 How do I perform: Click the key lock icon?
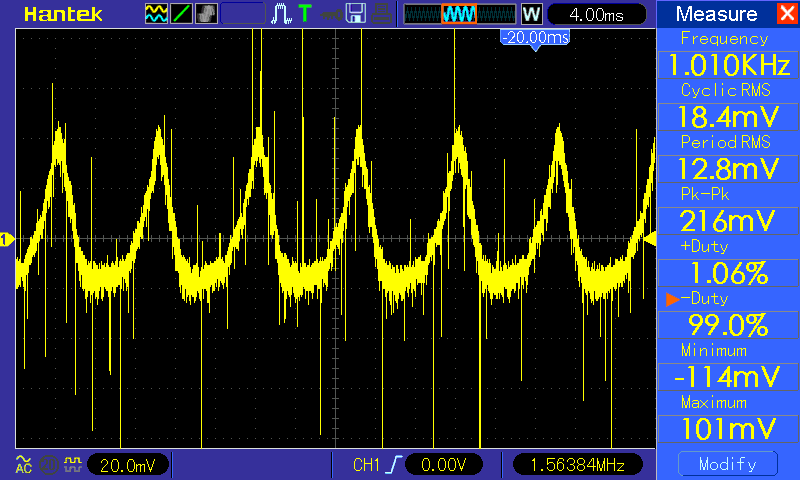click(332, 15)
